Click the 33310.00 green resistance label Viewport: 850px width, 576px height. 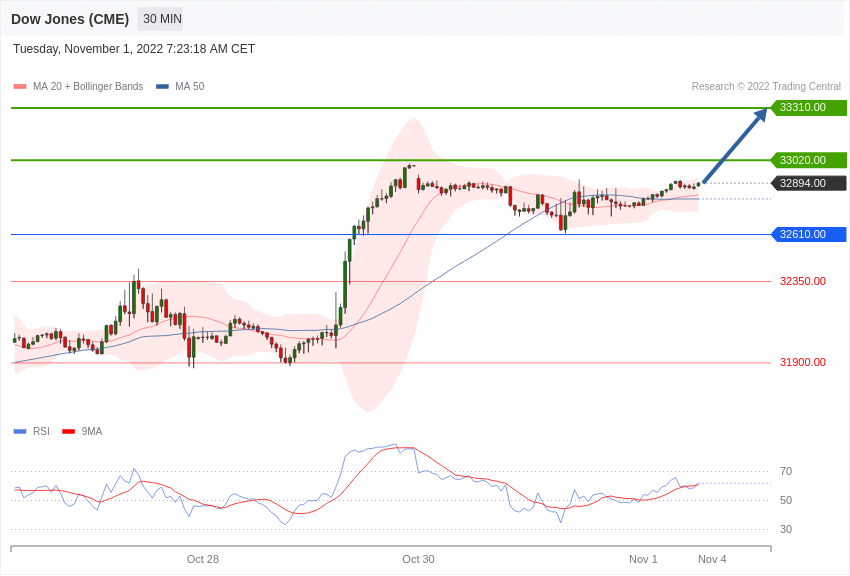coord(808,107)
